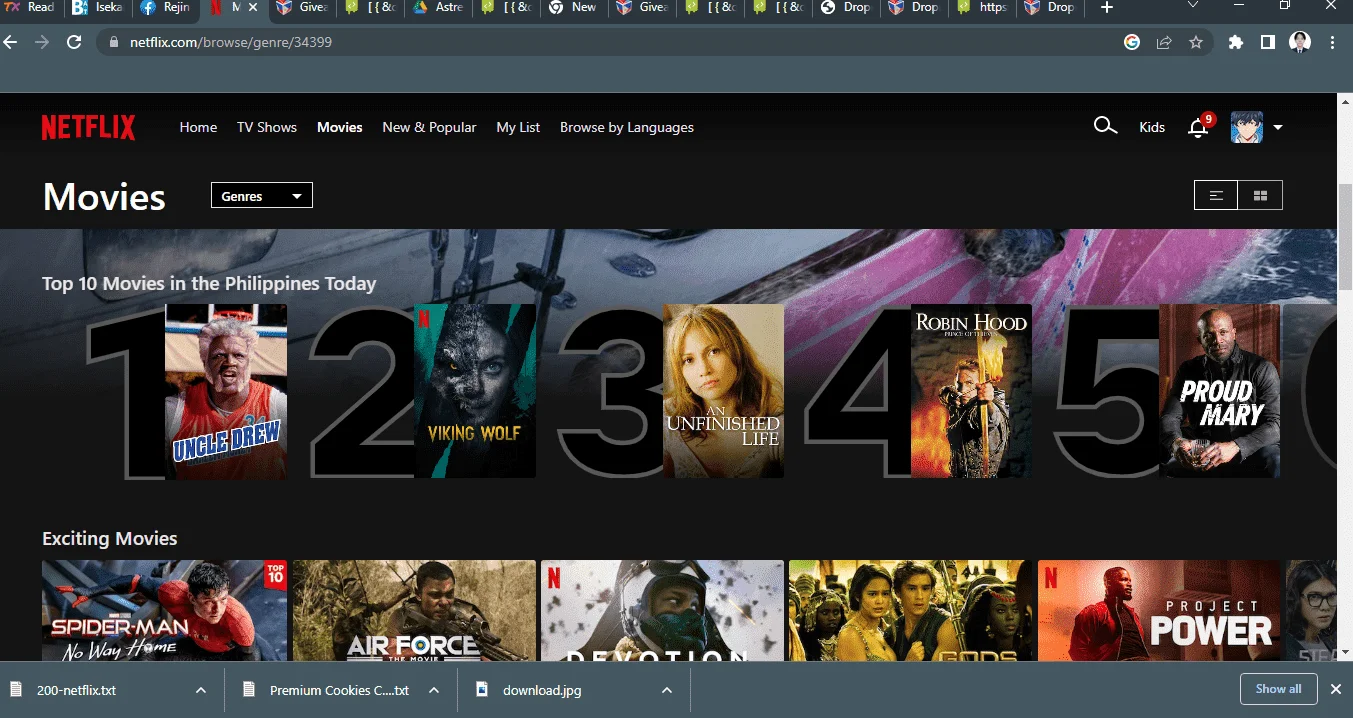1353x718 pixels.
Task: Expand options for download.jpg
Action: [667, 690]
